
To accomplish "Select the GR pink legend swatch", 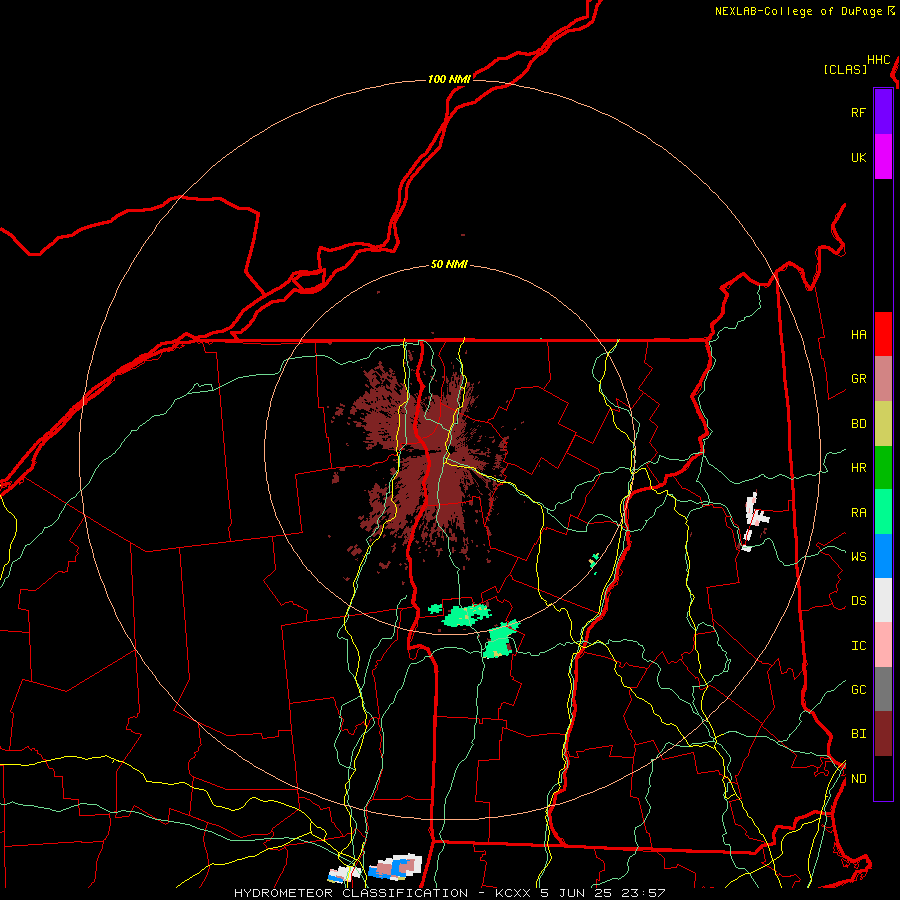I will [x=883, y=379].
